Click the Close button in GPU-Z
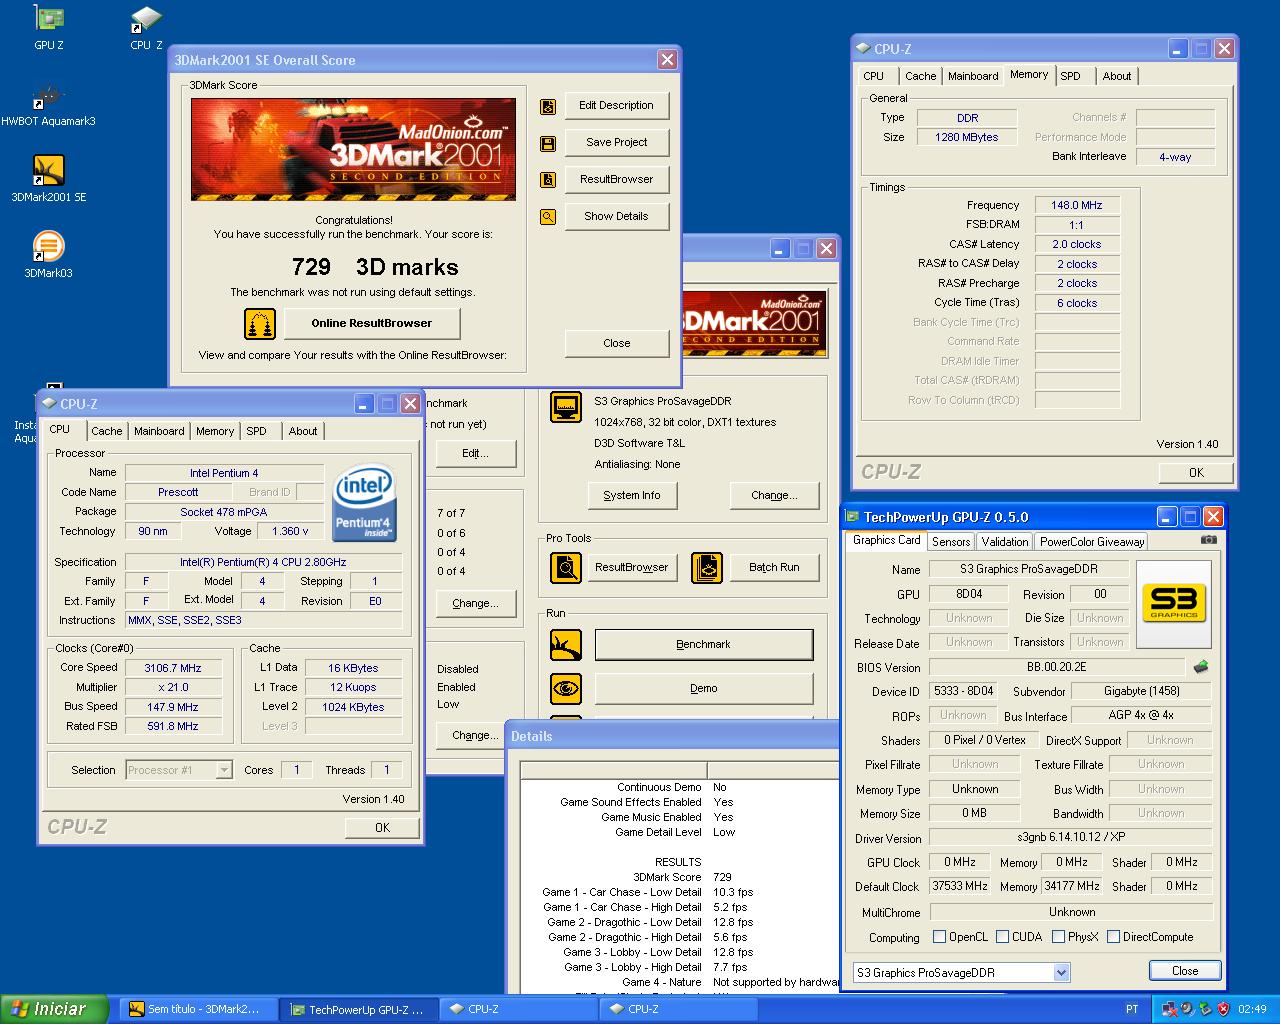This screenshot has width=1280, height=1024. coord(1185,971)
